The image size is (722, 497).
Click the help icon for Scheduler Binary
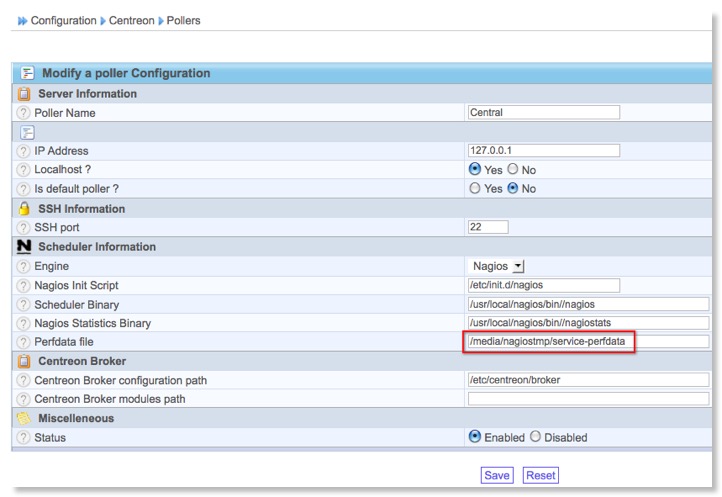coord(24,304)
